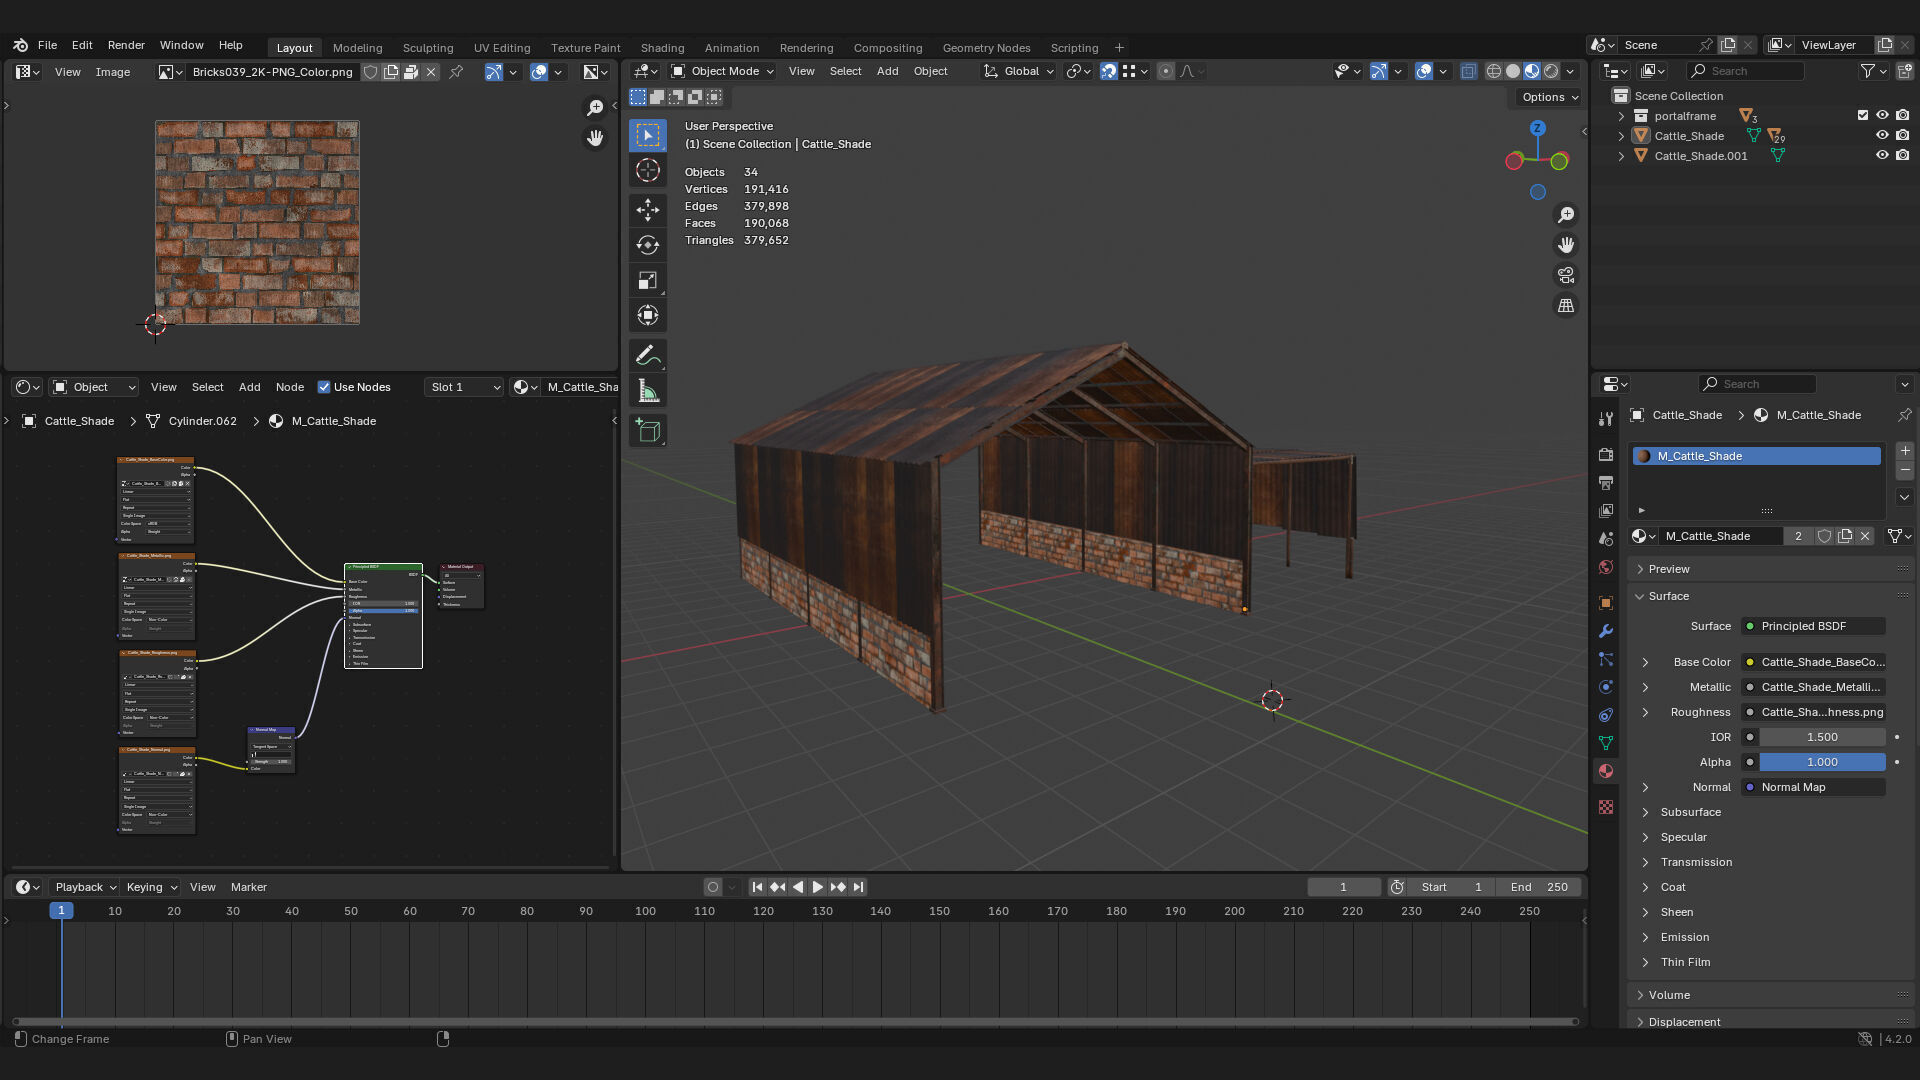Switch orthographic/perspective grid icon
The width and height of the screenshot is (1920, 1080).
click(1566, 306)
